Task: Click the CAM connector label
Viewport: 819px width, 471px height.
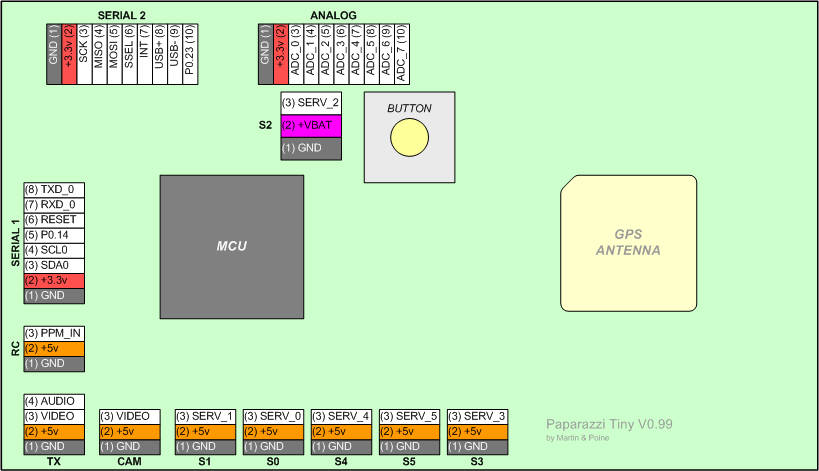Action: coord(129,462)
